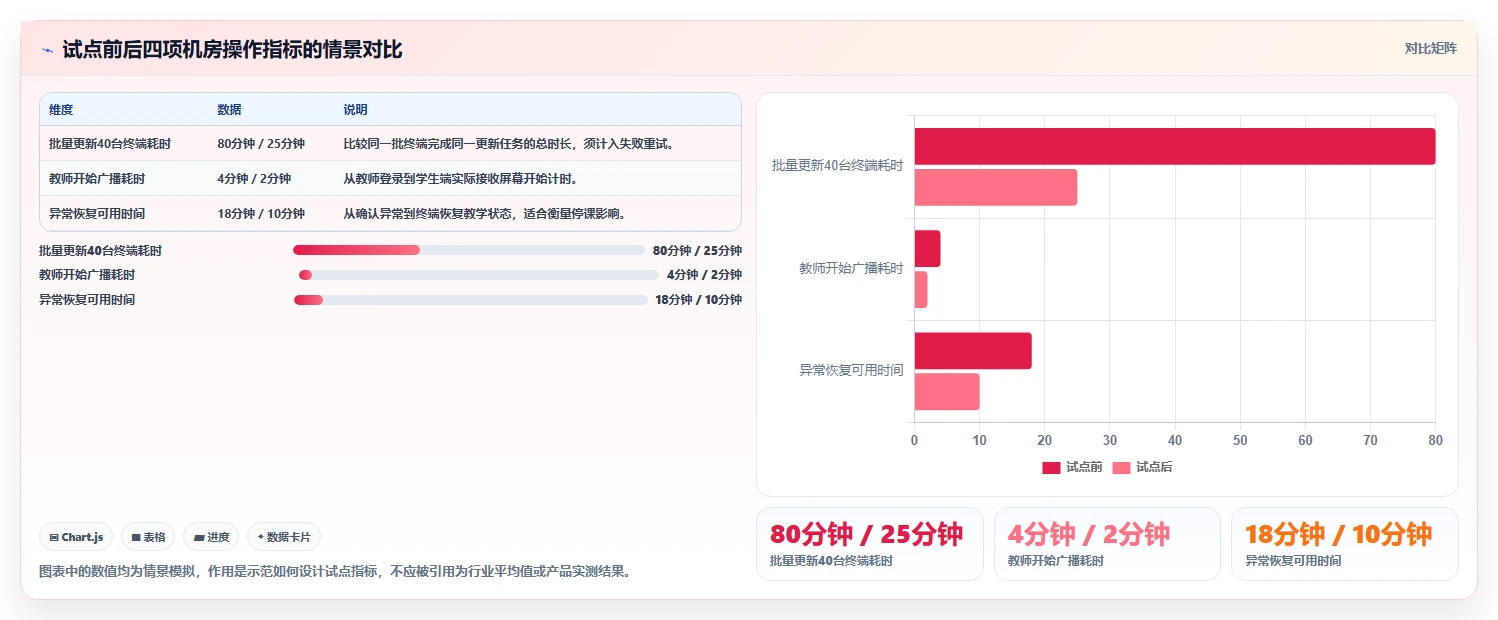Click table data cell 80分钟 / 25分钟
This screenshot has height=620, width=1498.
tap(261, 144)
